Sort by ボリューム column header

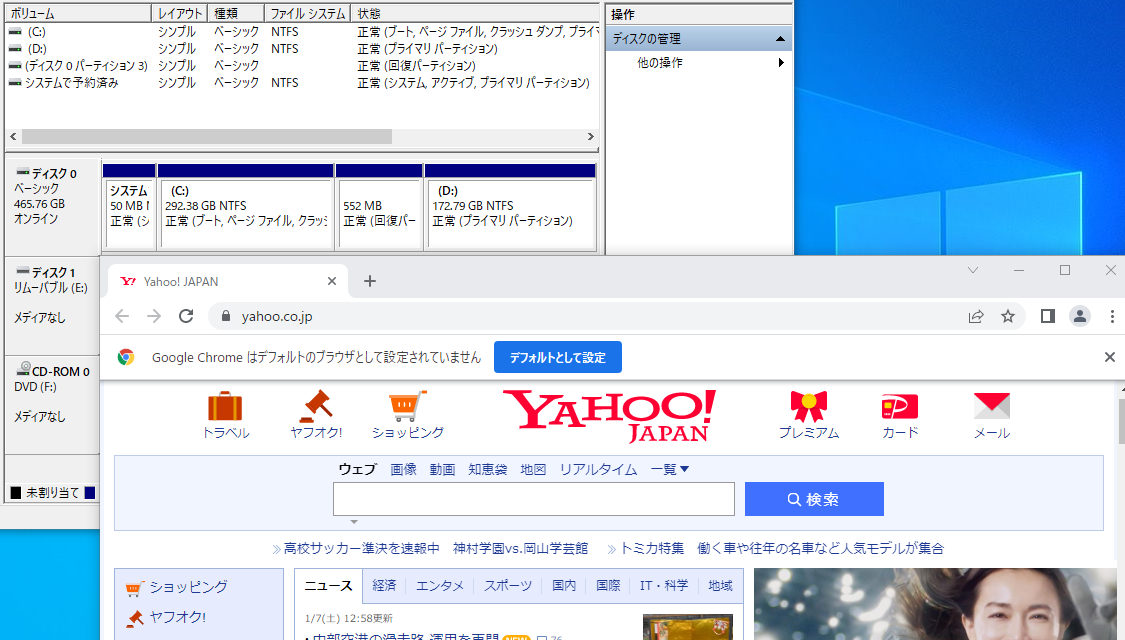(x=79, y=14)
